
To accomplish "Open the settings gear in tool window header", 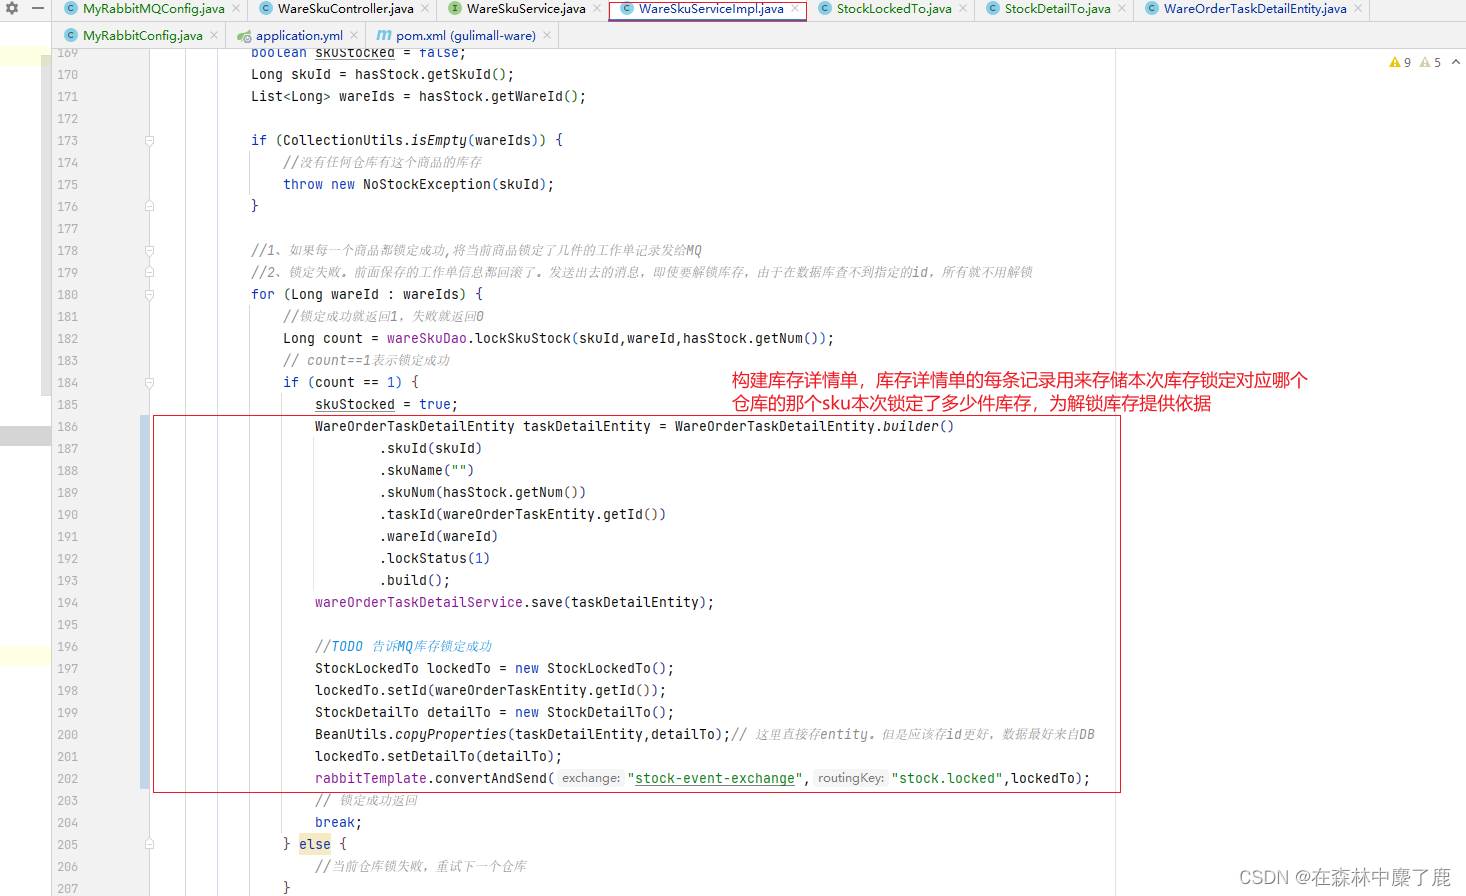I will (x=12, y=8).
